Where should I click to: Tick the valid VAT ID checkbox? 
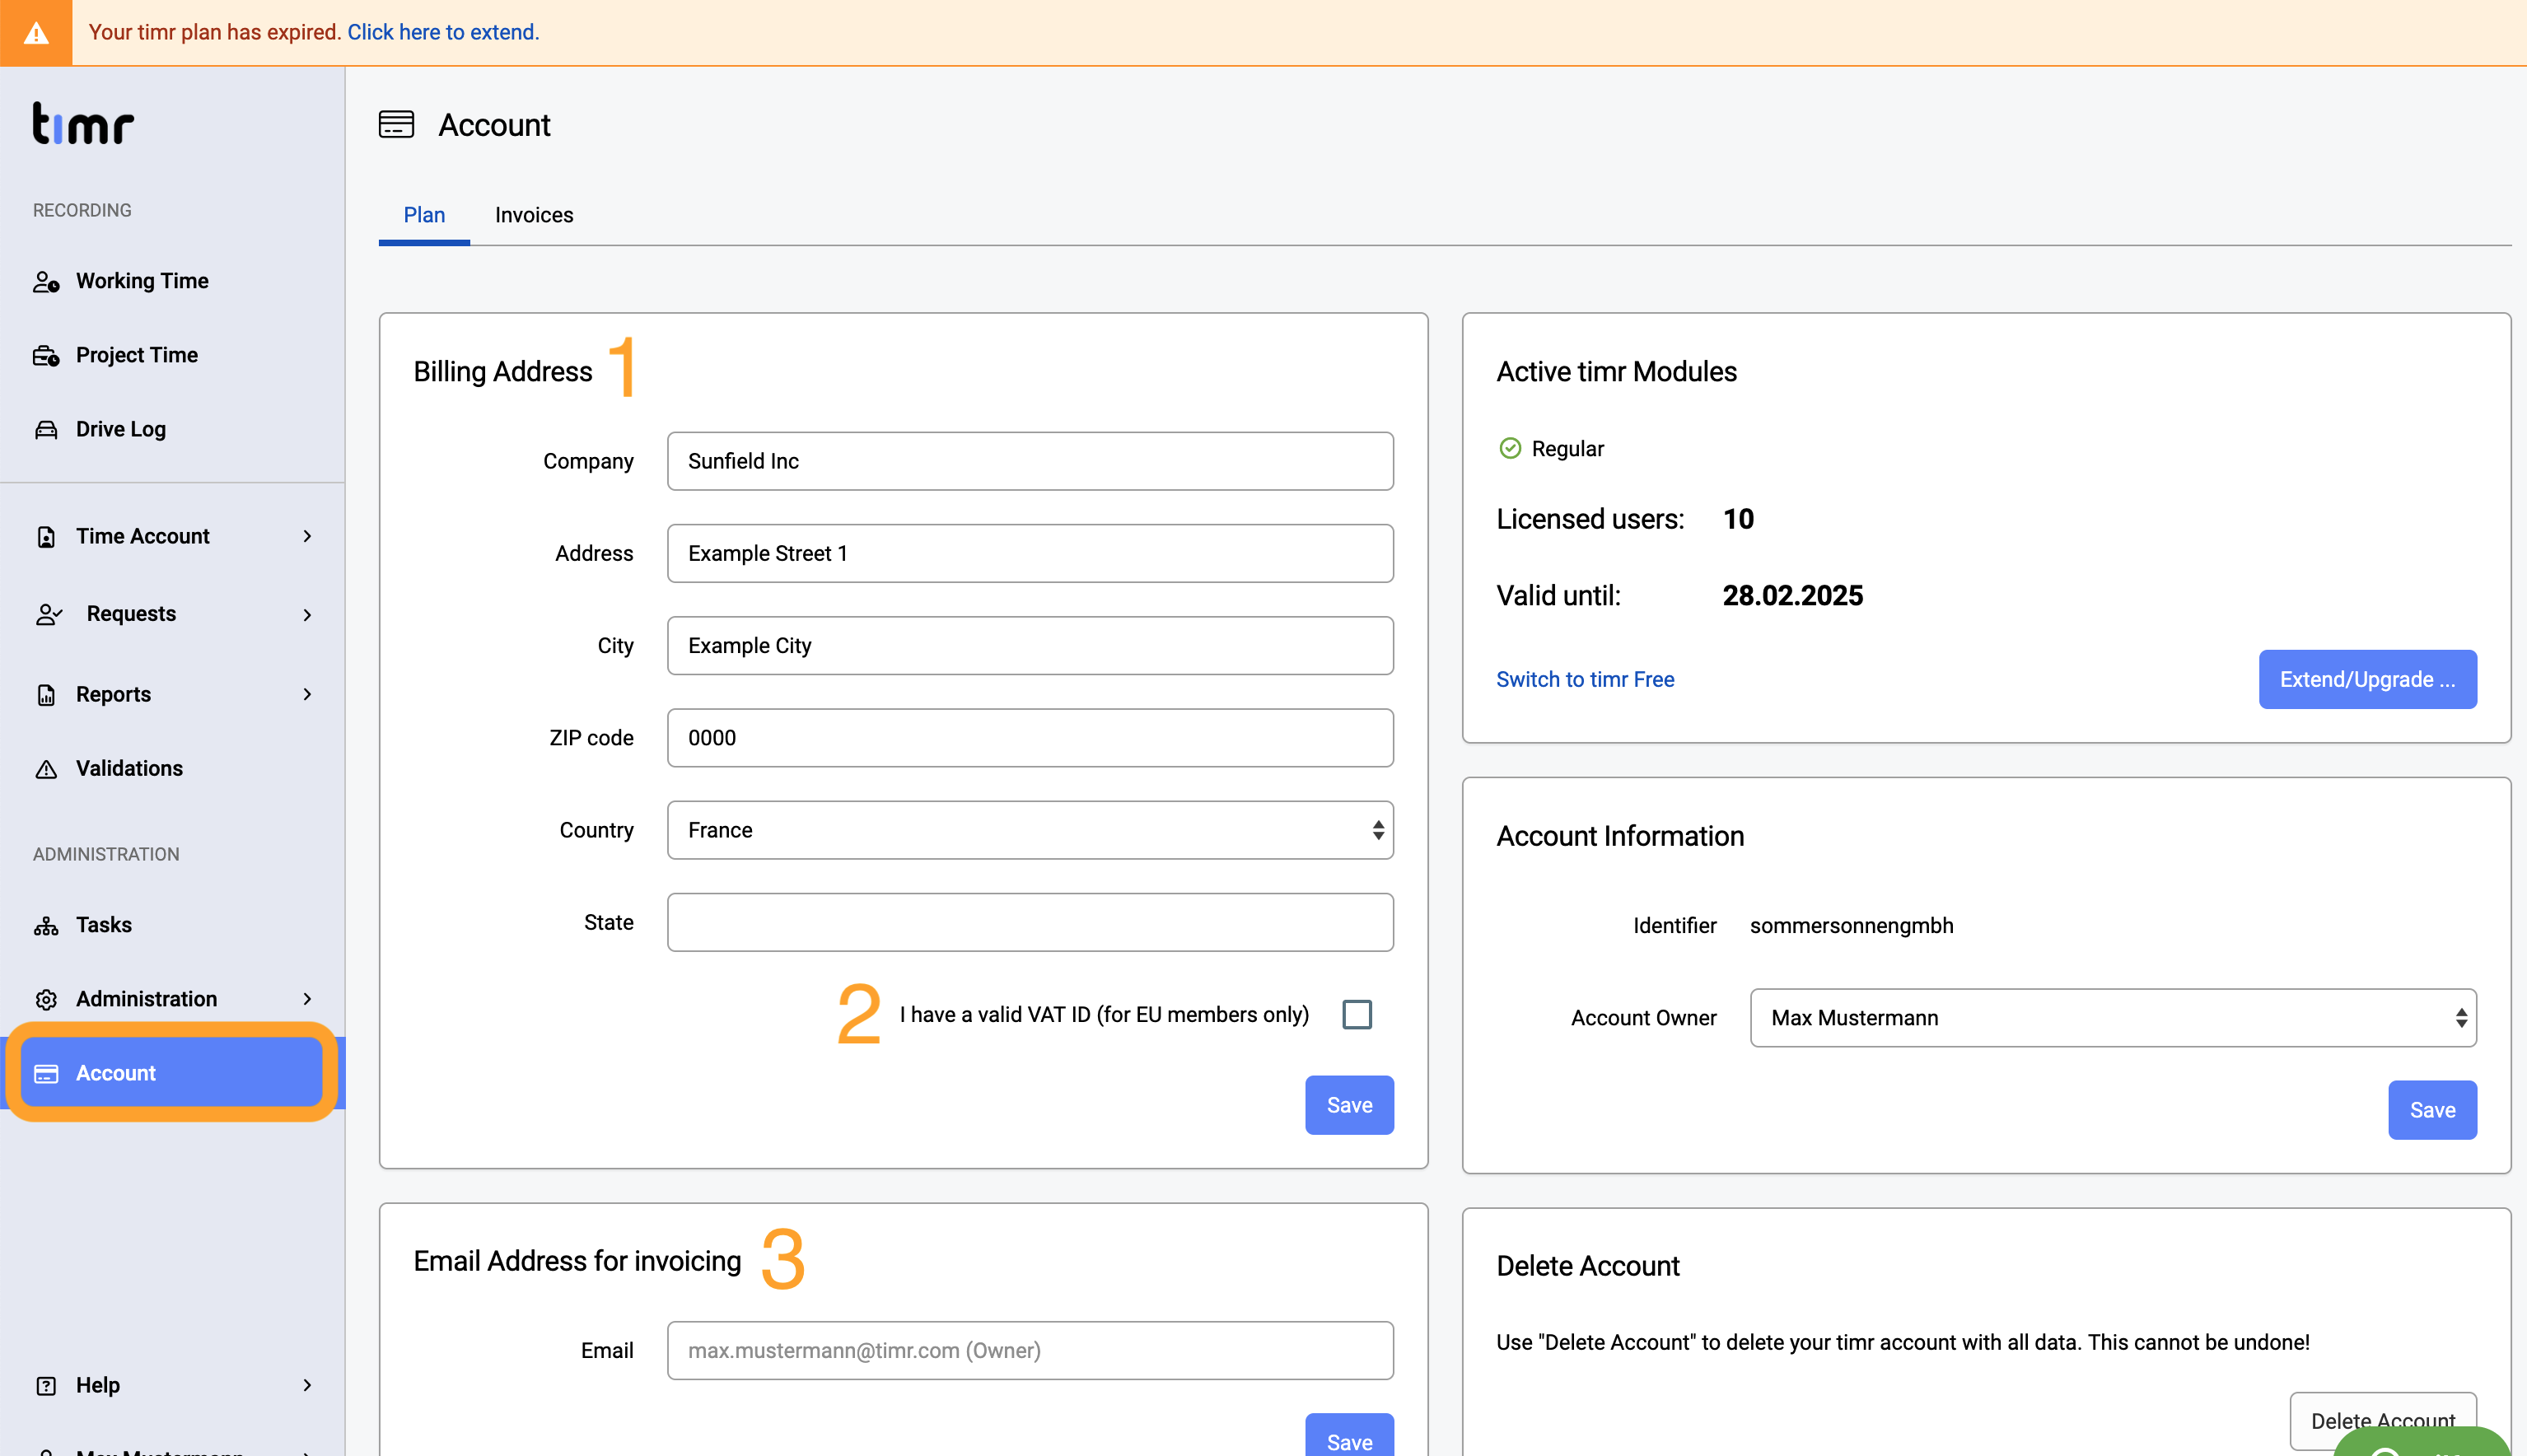(x=1357, y=1014)
